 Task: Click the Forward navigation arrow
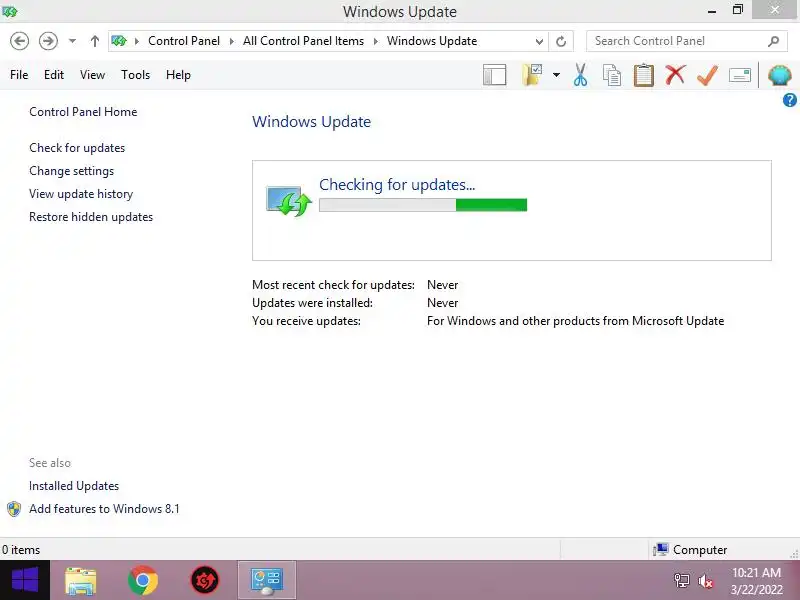(x=48, y=41)
